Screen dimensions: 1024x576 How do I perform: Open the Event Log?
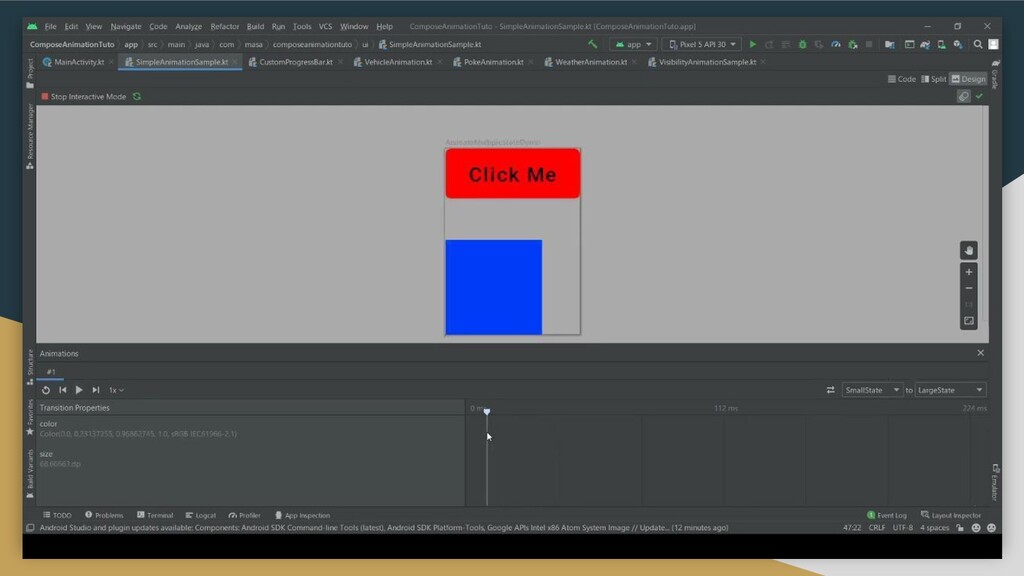point(887,515)
